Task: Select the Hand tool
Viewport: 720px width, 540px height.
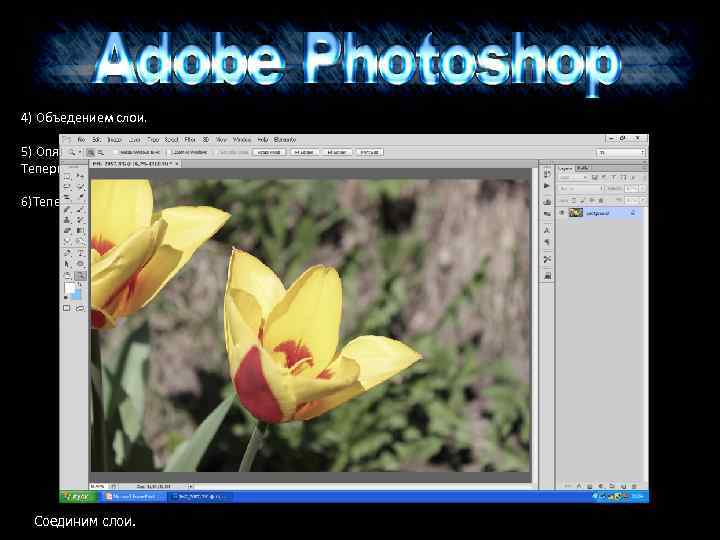Action: point(67,276)
